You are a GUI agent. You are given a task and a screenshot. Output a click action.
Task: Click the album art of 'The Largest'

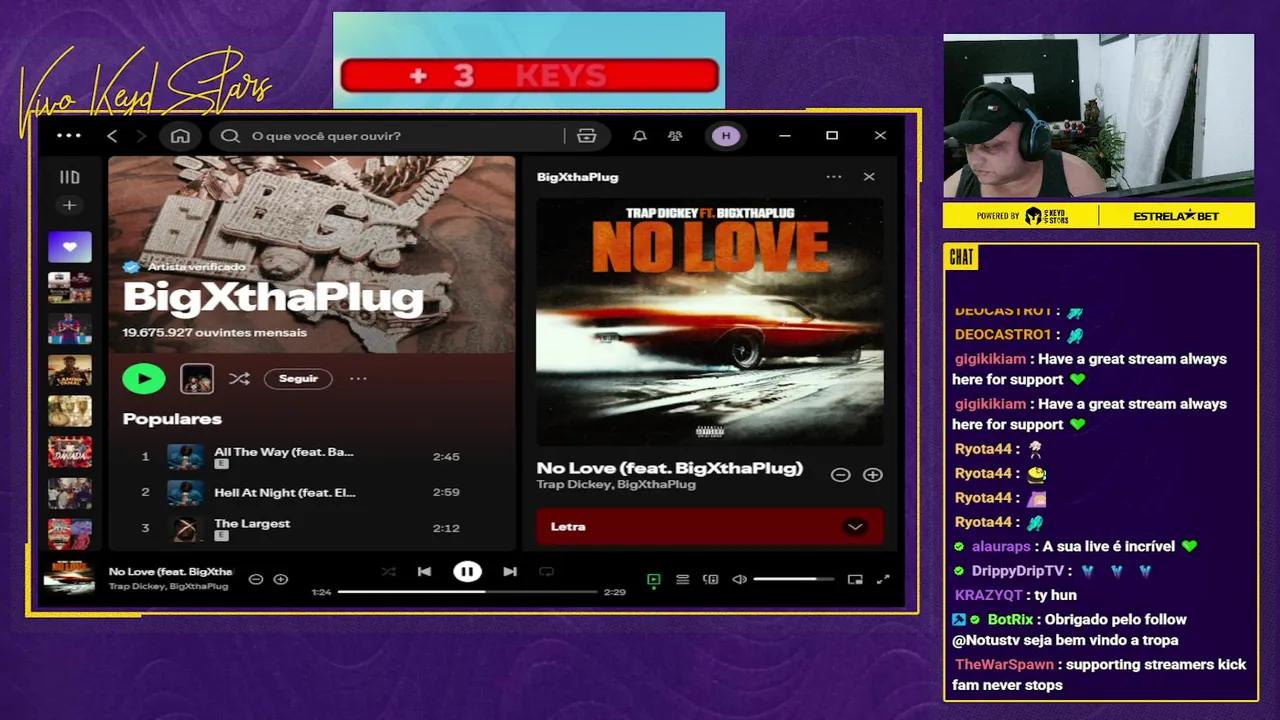pos(185,528)
